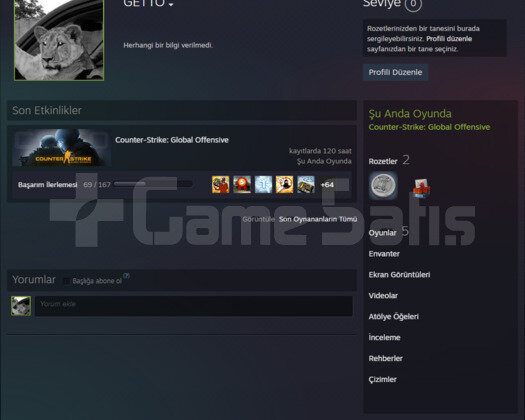This screenshot has height=420, width=525.
Task: Click the green Counter-Strike: Global Offensive in-game link
Action: pyautogui.click(x=429, y=127)
